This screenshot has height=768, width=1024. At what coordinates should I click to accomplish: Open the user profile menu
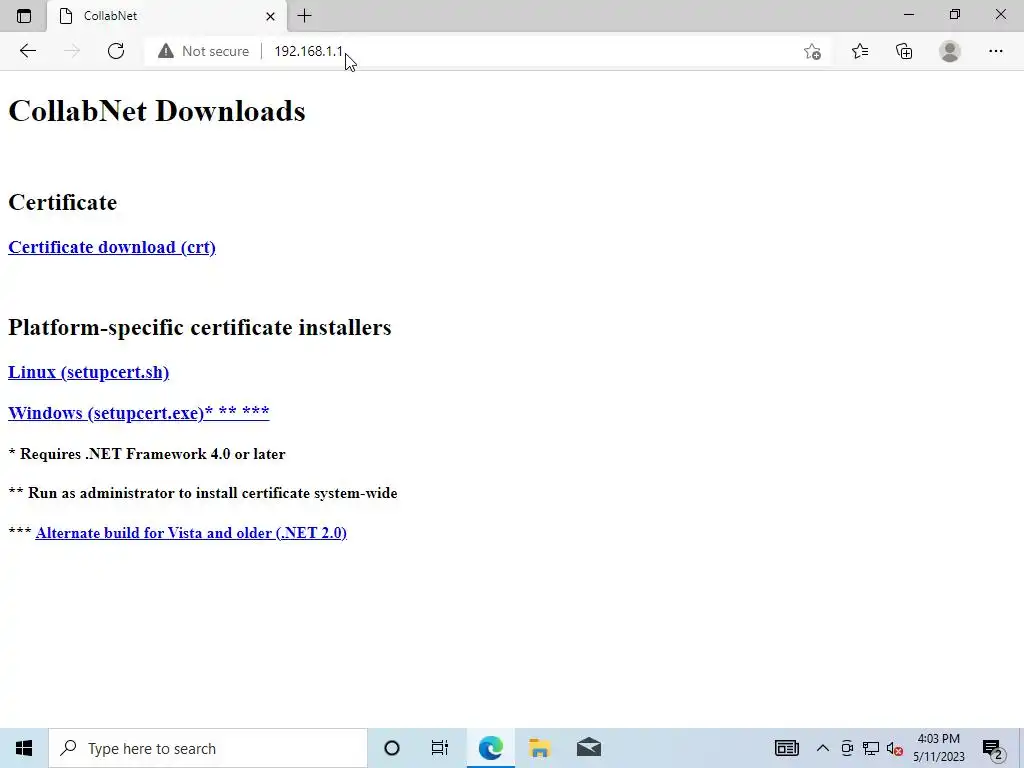(950, 51)
